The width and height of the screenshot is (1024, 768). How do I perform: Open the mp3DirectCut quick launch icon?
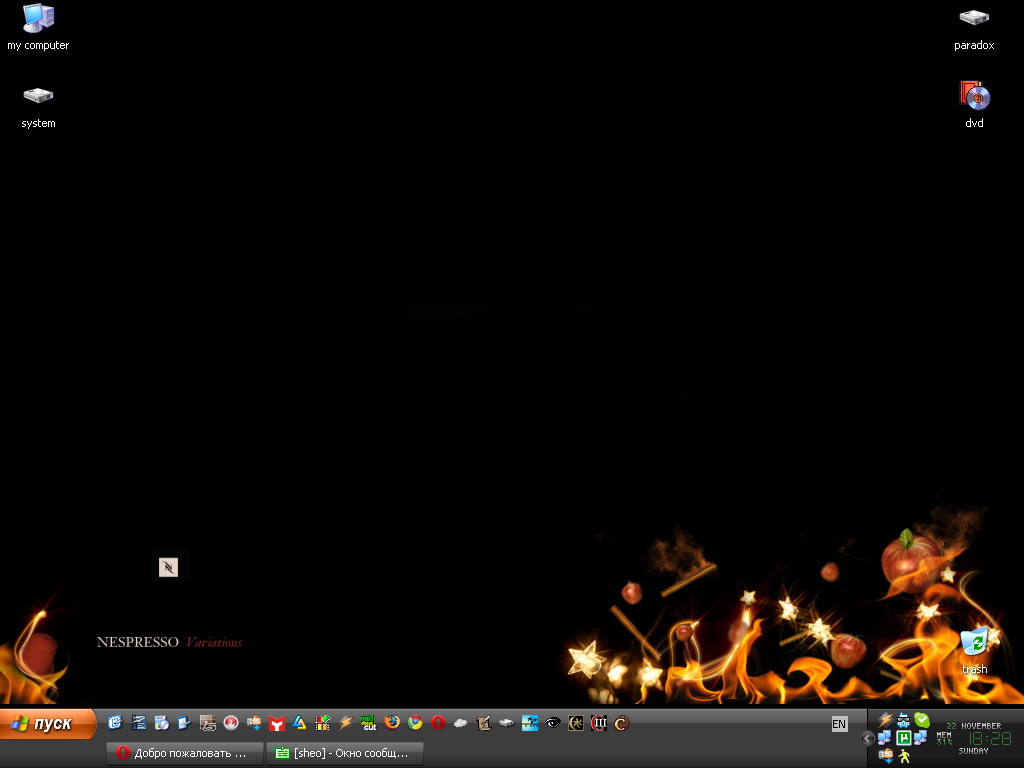tap(369, 723)
